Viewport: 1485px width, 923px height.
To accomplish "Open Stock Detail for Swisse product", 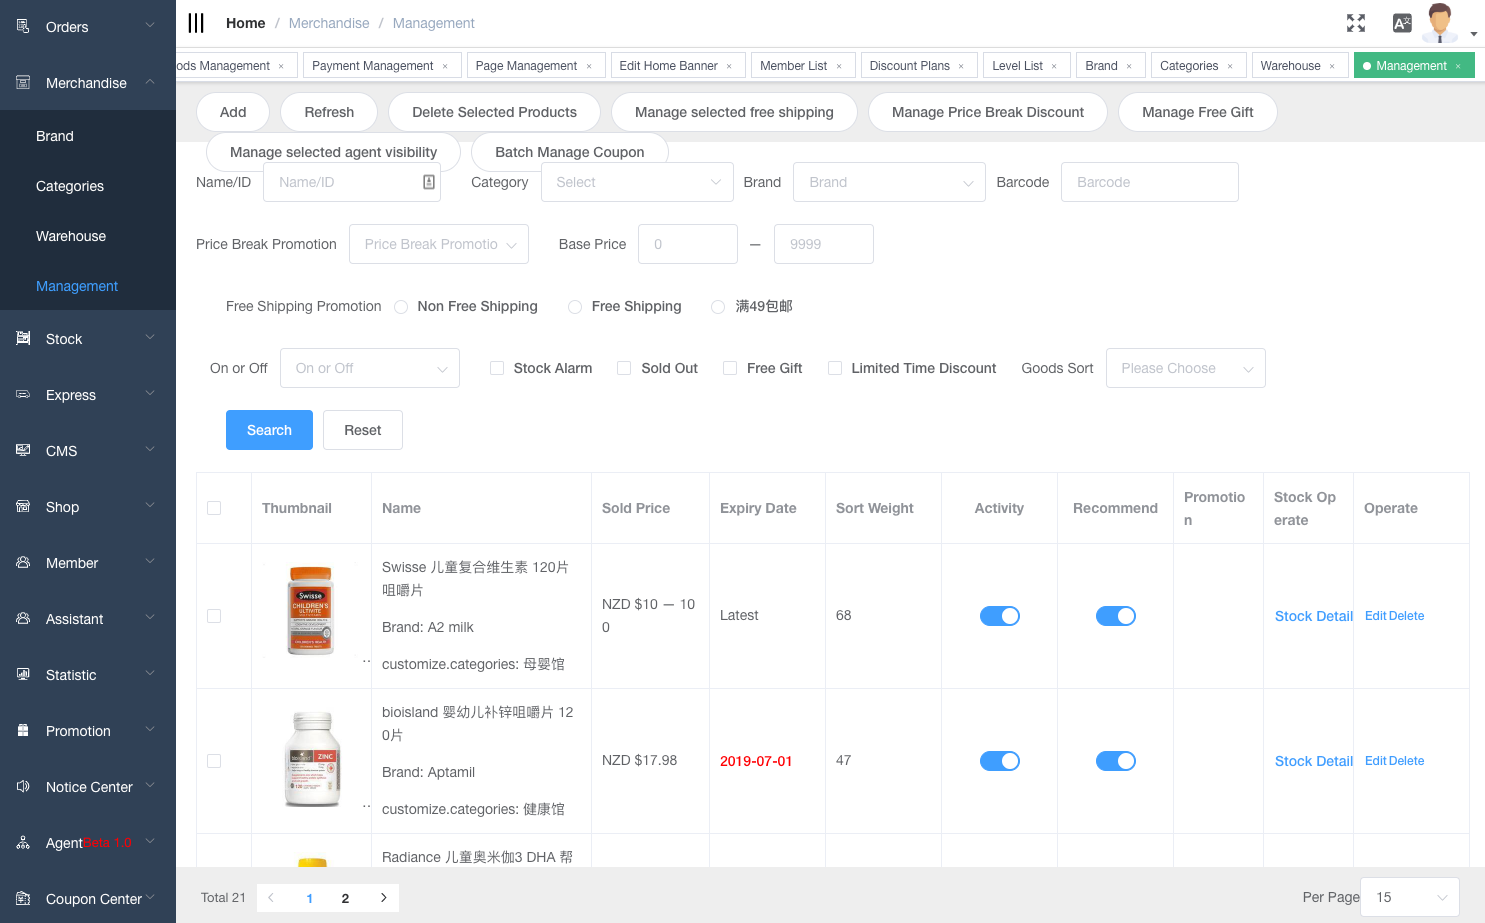I will click(x=1313, y=616).
